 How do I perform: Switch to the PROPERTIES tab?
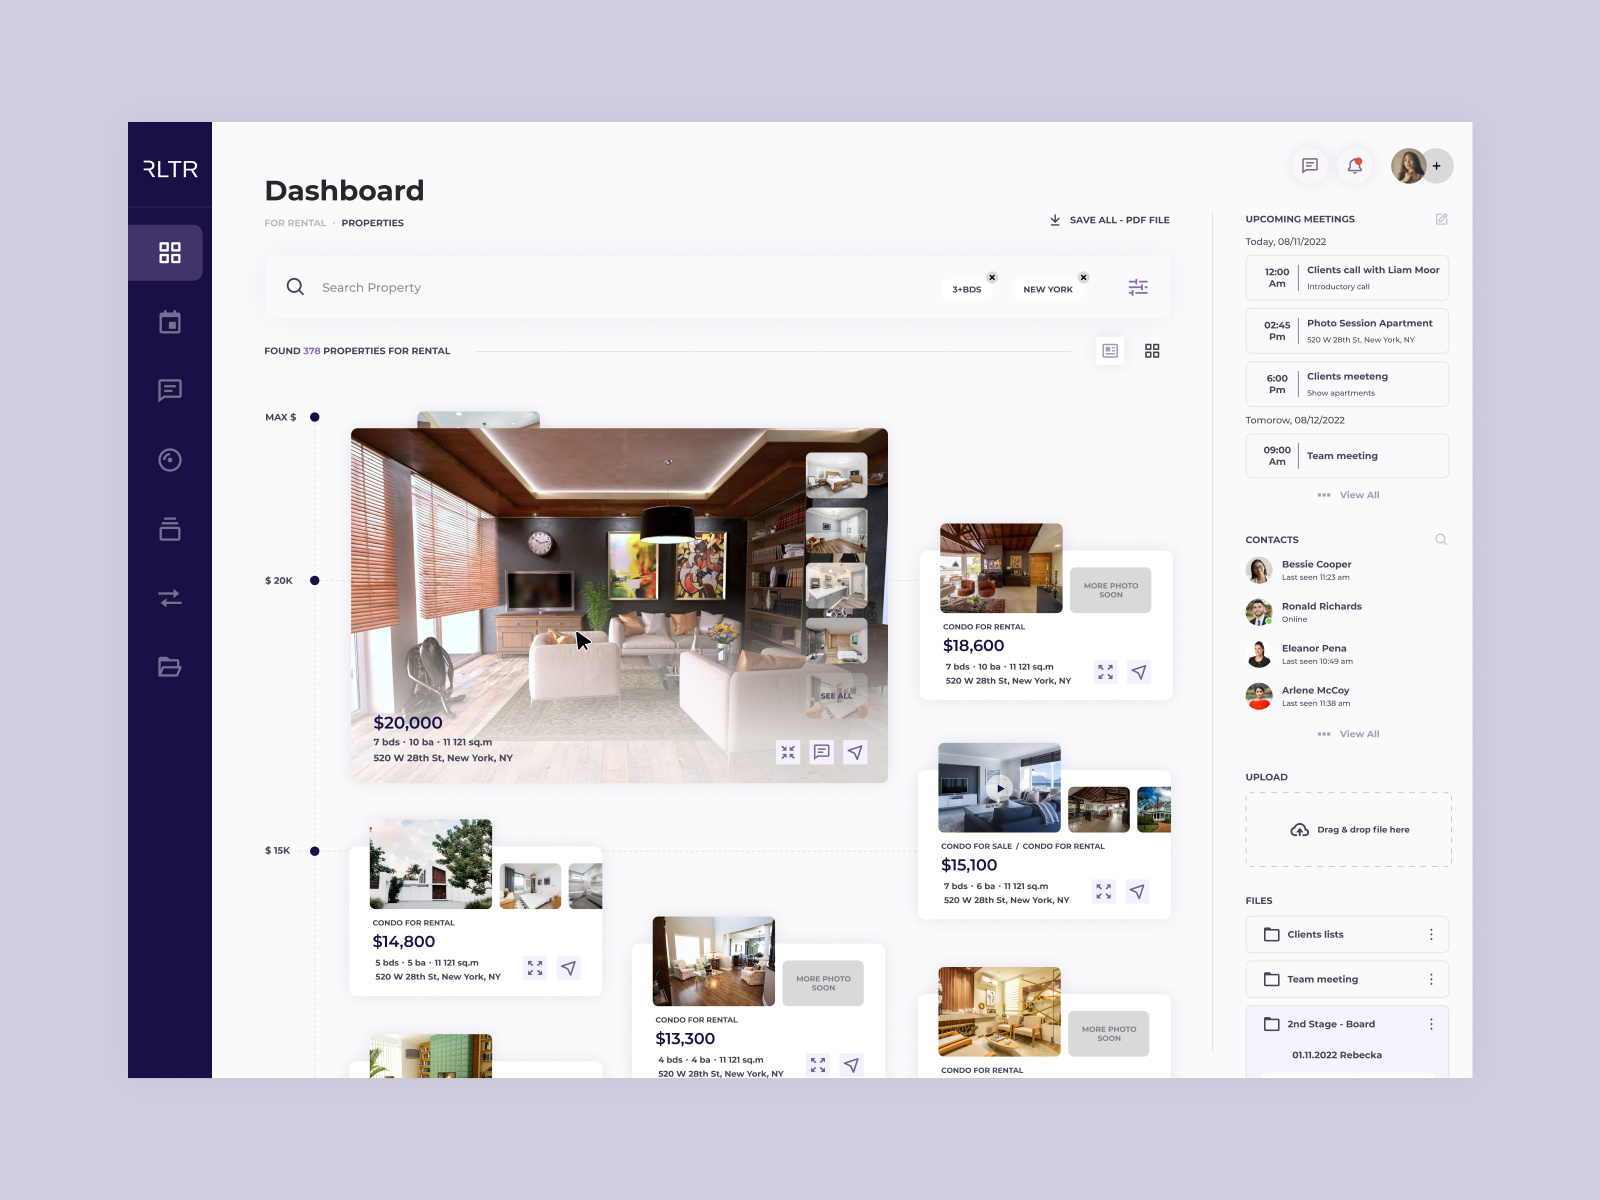[x=373, y=223]
